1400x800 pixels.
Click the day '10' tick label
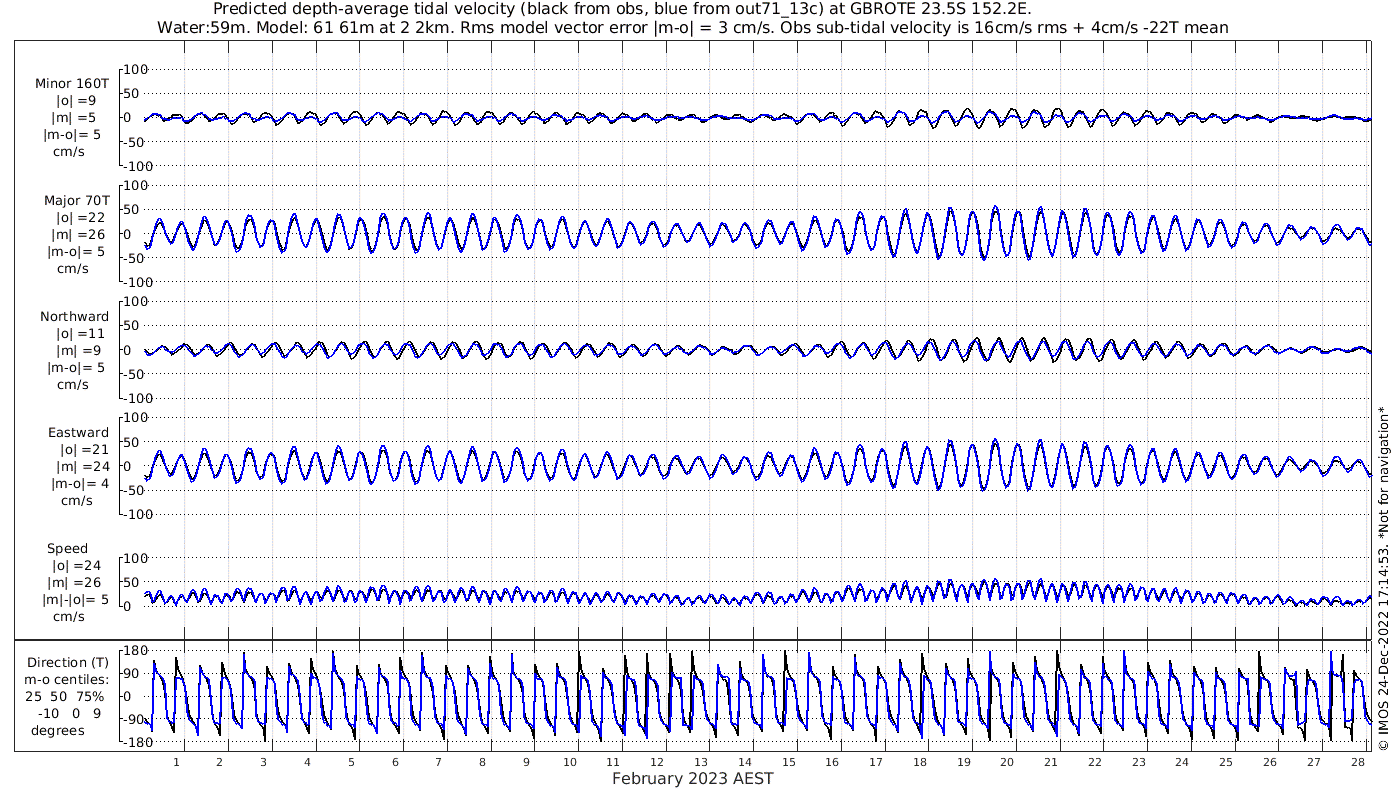[x=570, y=762]
